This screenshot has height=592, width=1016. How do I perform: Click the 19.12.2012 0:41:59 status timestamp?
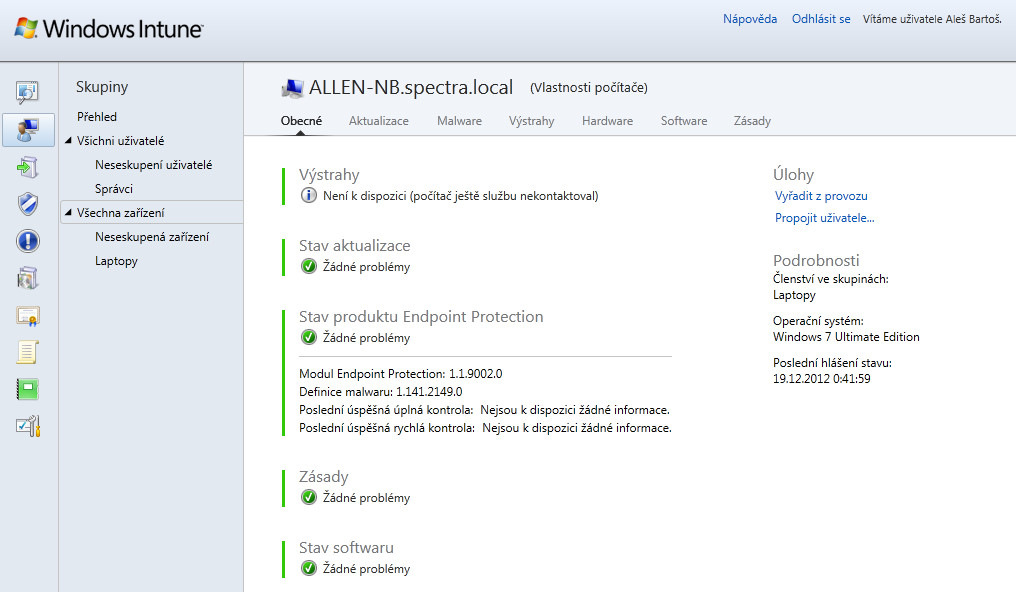[x=822, y=379]
